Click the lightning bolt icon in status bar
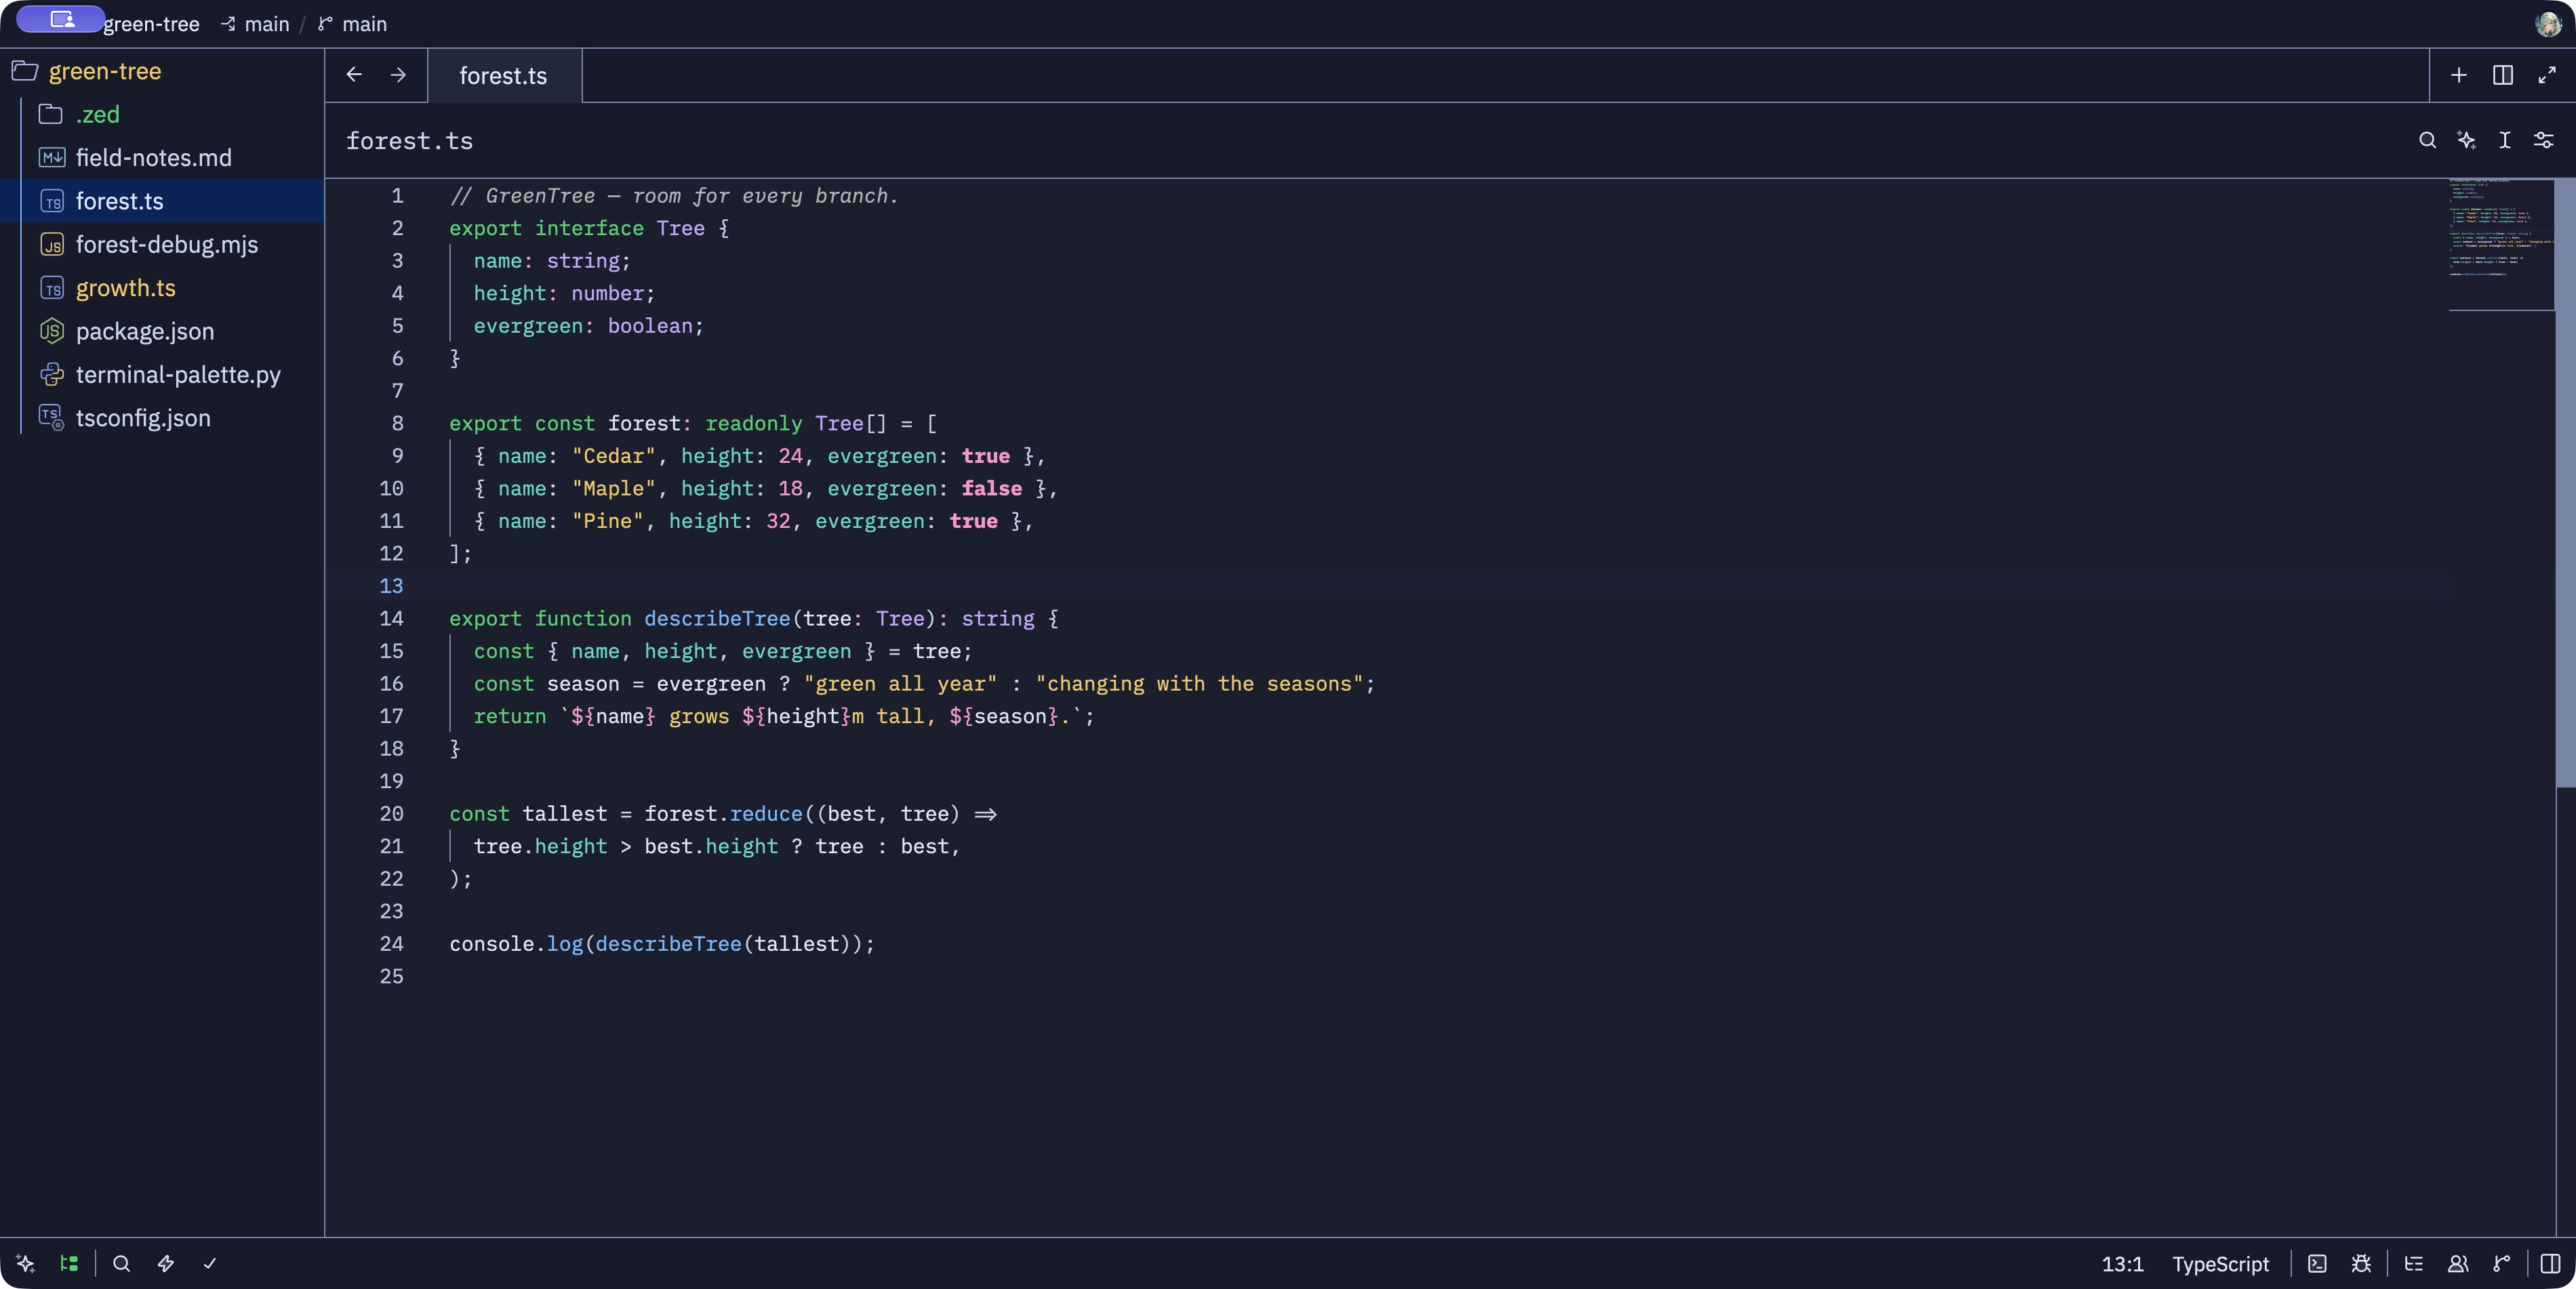The height and width of the screenshot is (1289, 2576). [x=166, y=1263]
